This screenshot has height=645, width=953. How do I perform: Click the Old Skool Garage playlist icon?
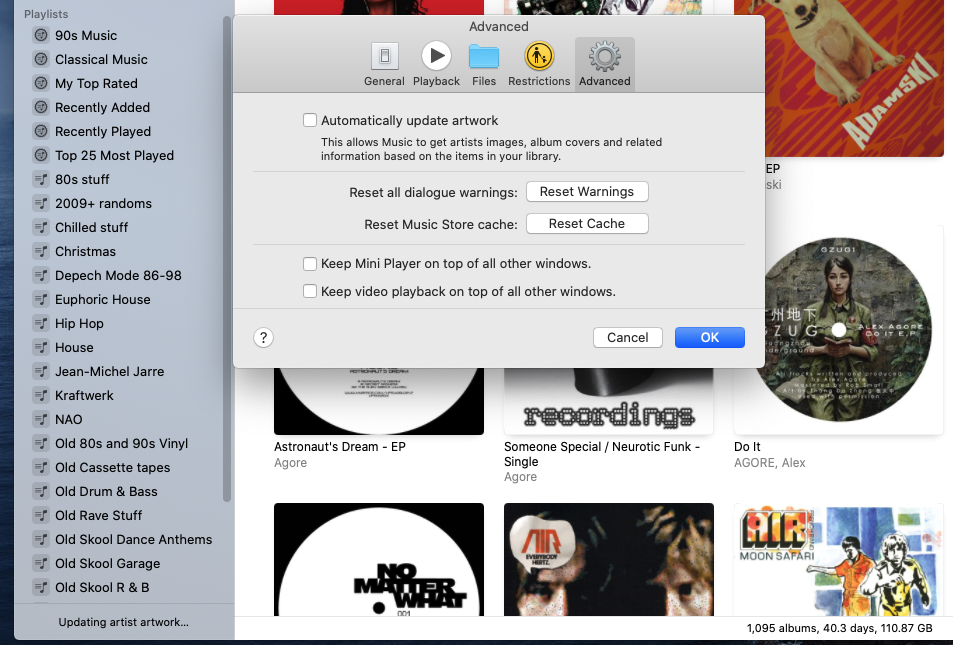click(41, 564)
